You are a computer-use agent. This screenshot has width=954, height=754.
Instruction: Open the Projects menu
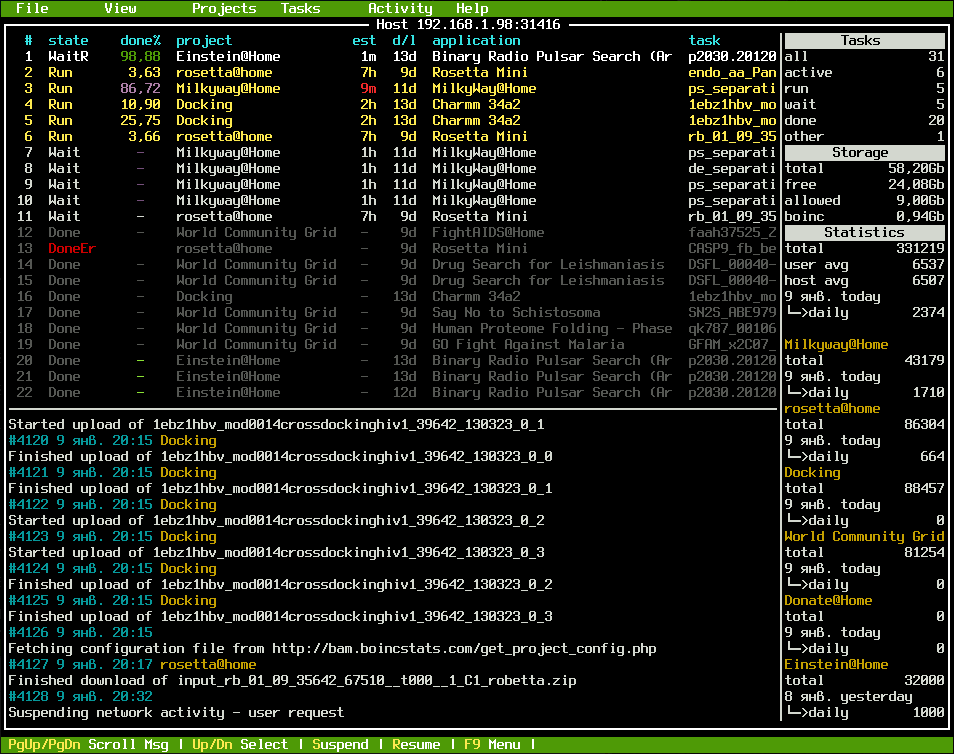coord(224,9)
